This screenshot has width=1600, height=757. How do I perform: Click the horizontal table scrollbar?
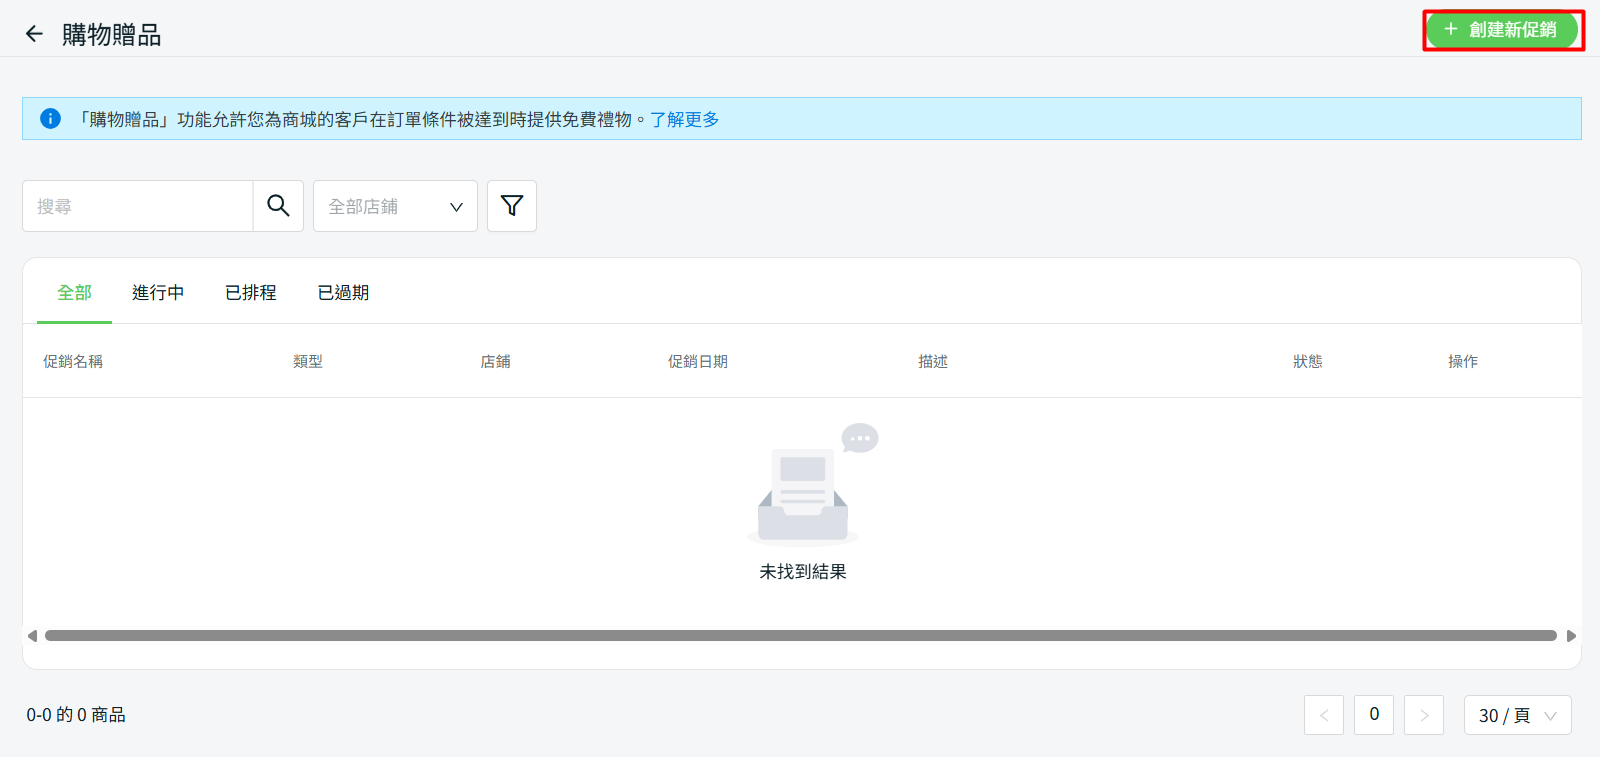[x=800, y=636]
